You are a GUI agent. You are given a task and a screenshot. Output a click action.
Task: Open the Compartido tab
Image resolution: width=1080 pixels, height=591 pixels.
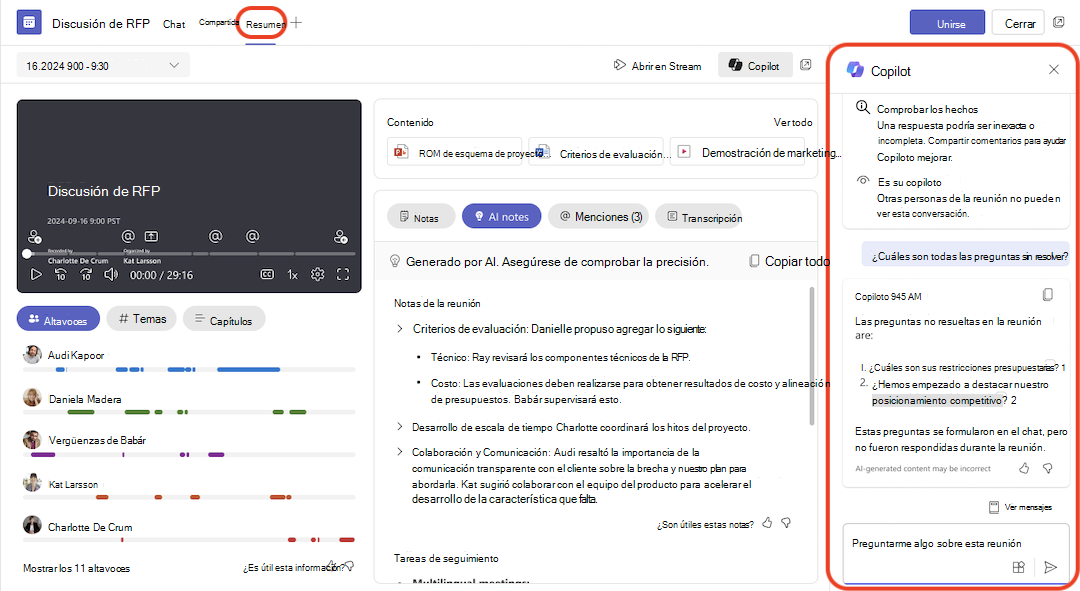(218, 22)
